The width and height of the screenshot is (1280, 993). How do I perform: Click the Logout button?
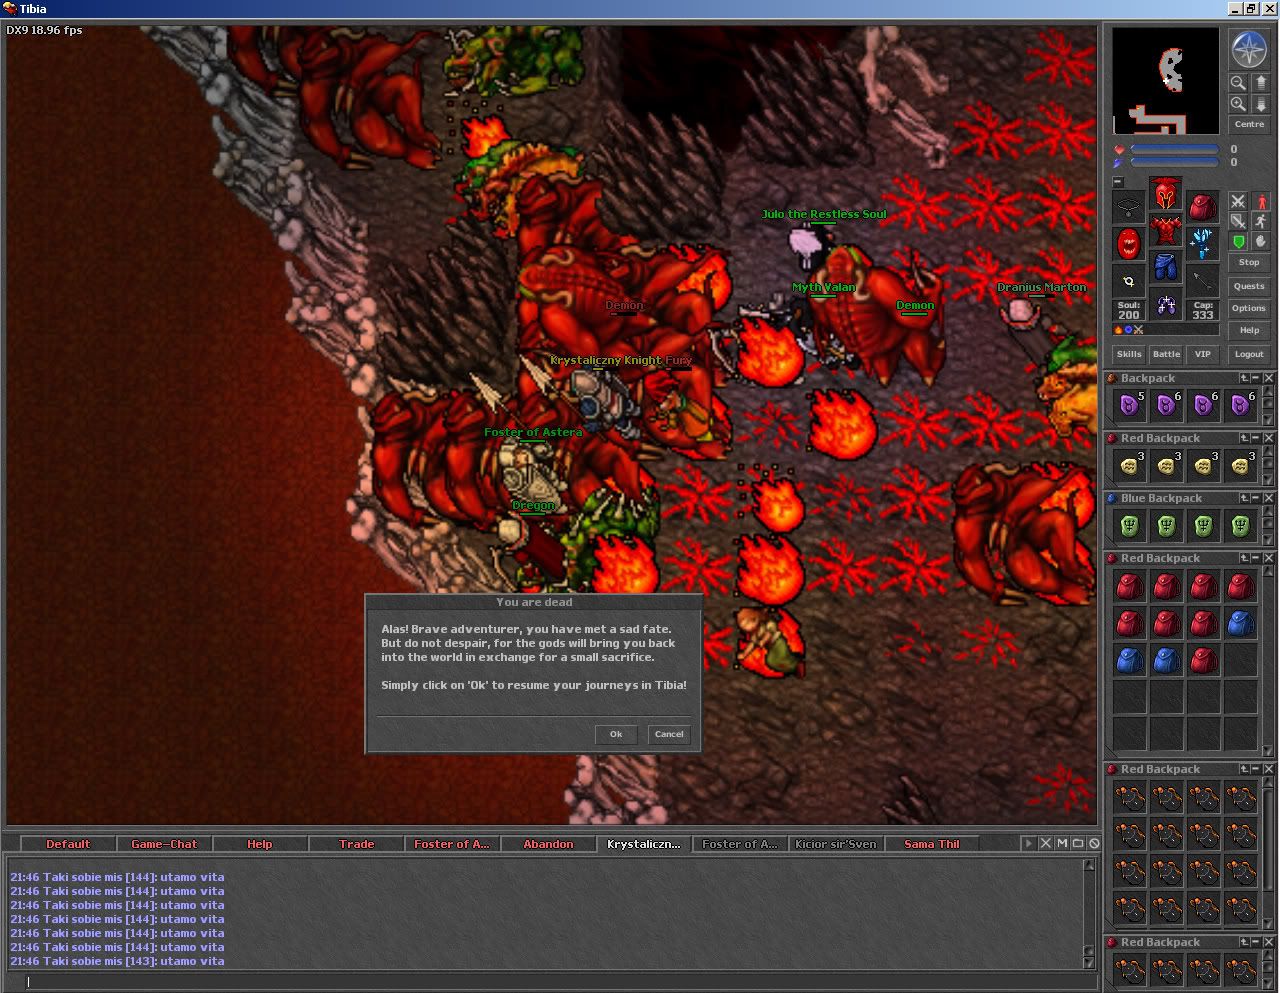pos(1249,354)
